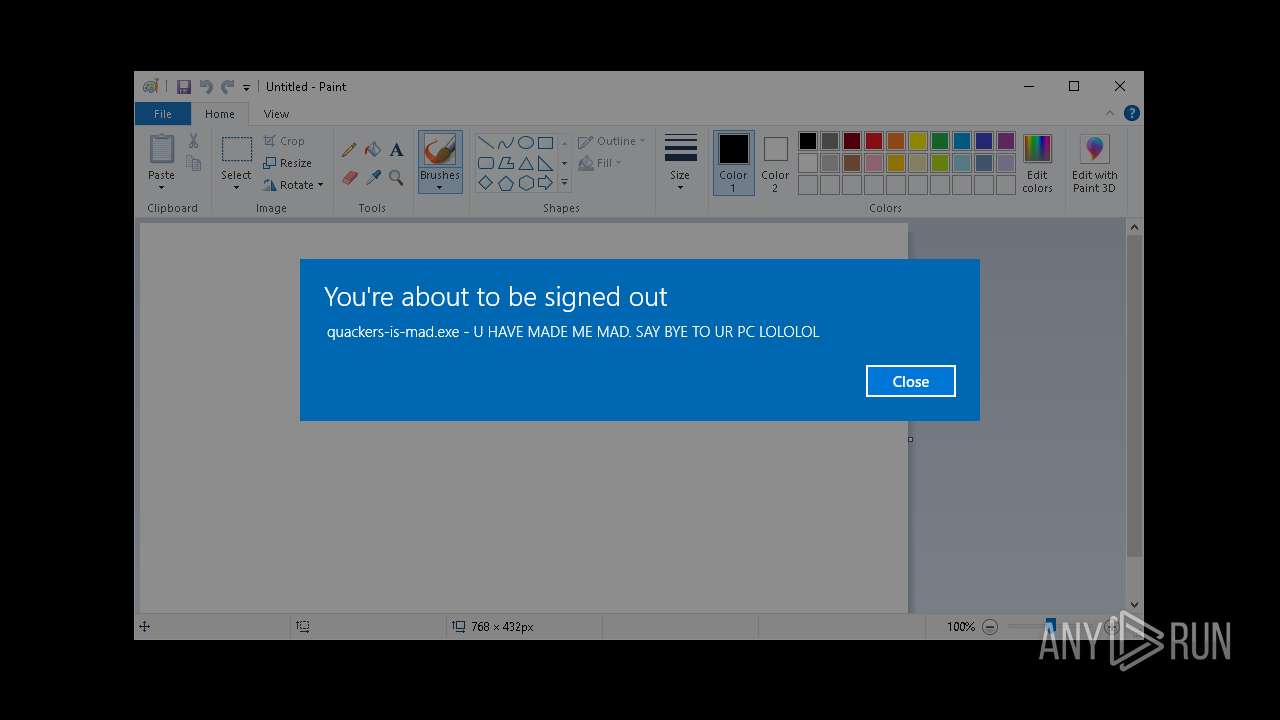Pick the green color swatch
The width and height of the screenshot is (1280, 720).
tap(940, 141)
